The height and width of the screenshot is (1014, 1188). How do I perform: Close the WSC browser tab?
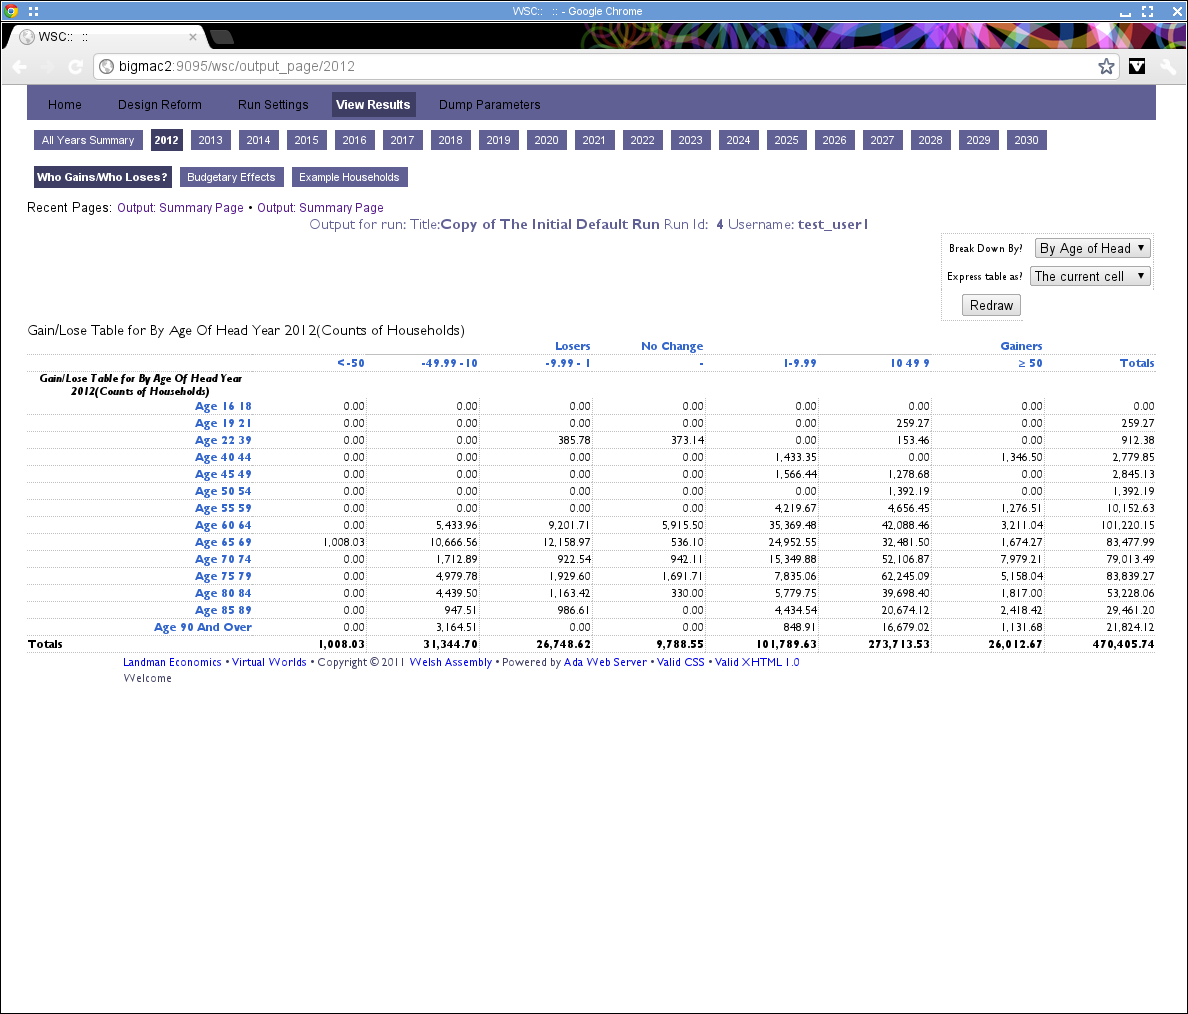(x=193, y=37)
